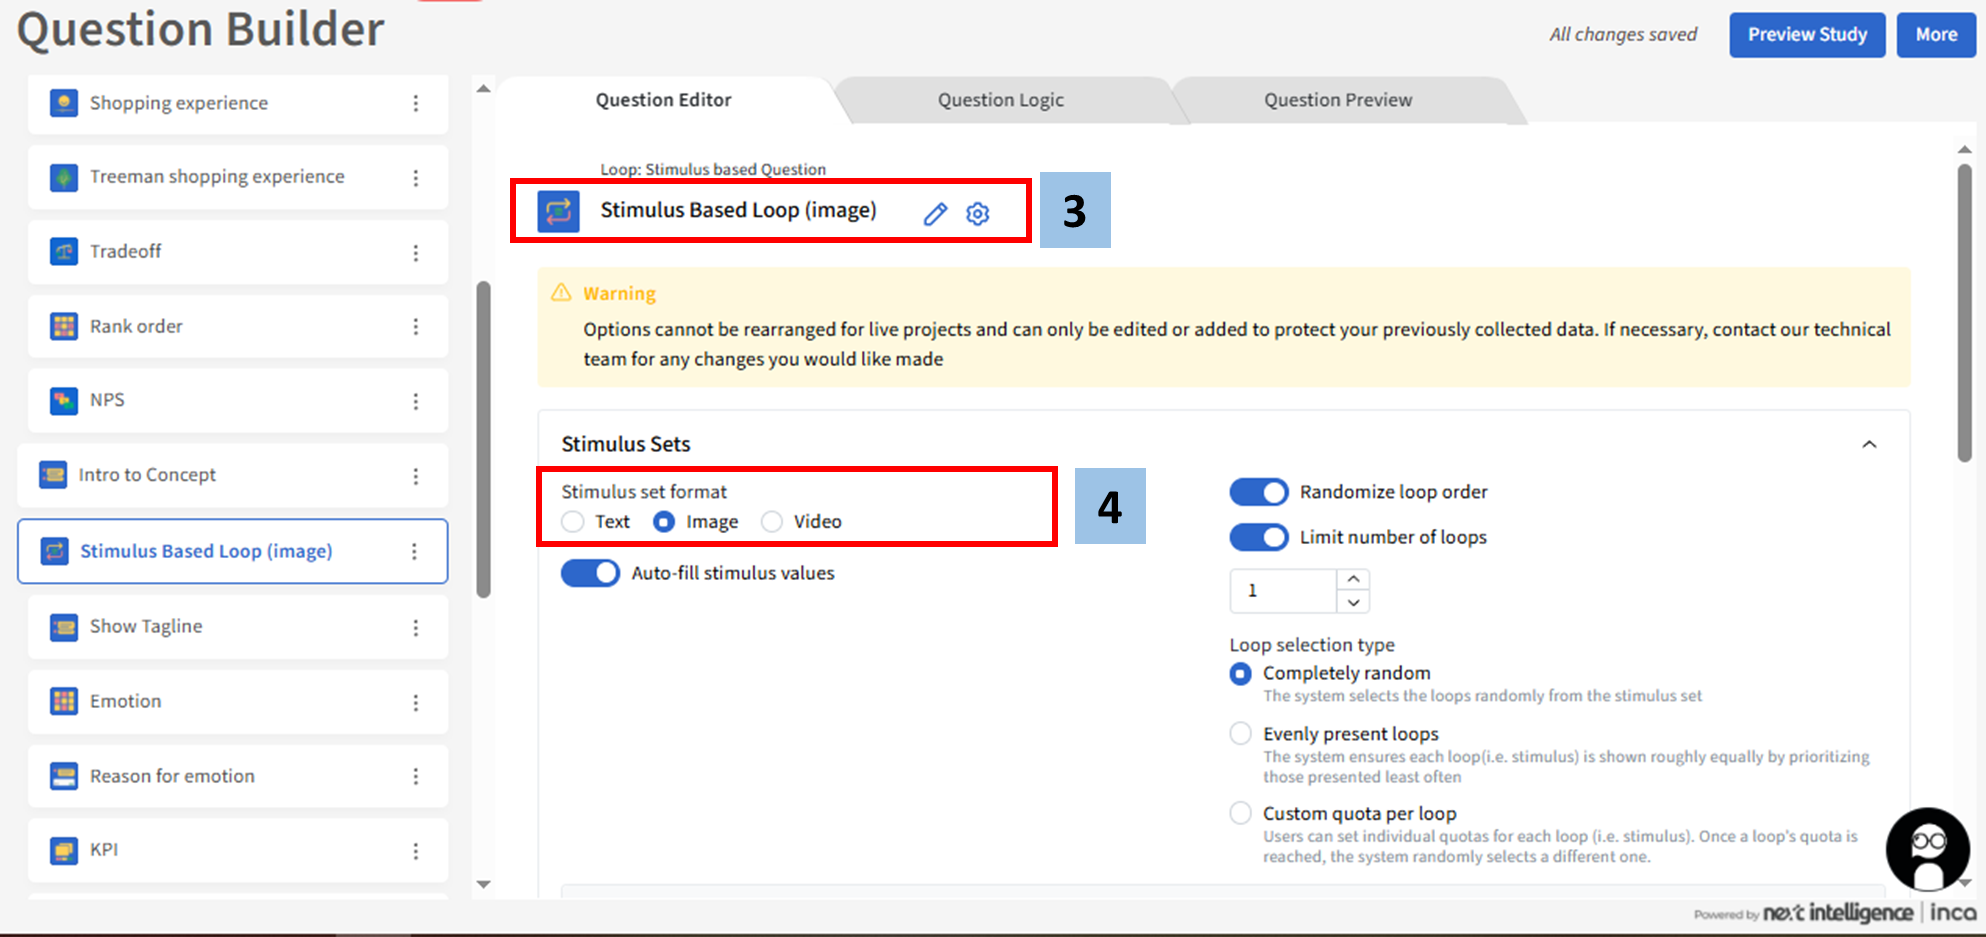
Task: Switch to the Question Logic tab
Action: tap(1000, 100)
